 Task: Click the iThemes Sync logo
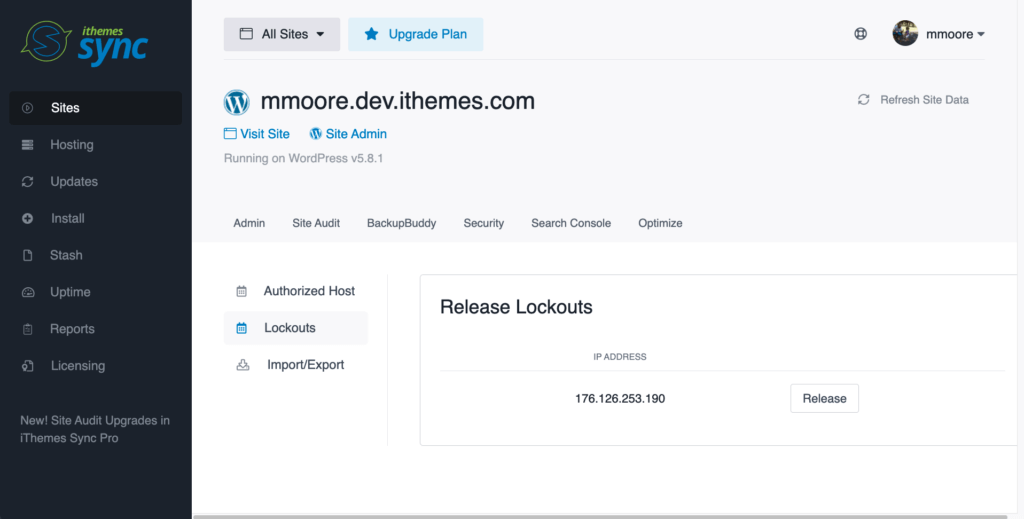click(x=84, y=43)
